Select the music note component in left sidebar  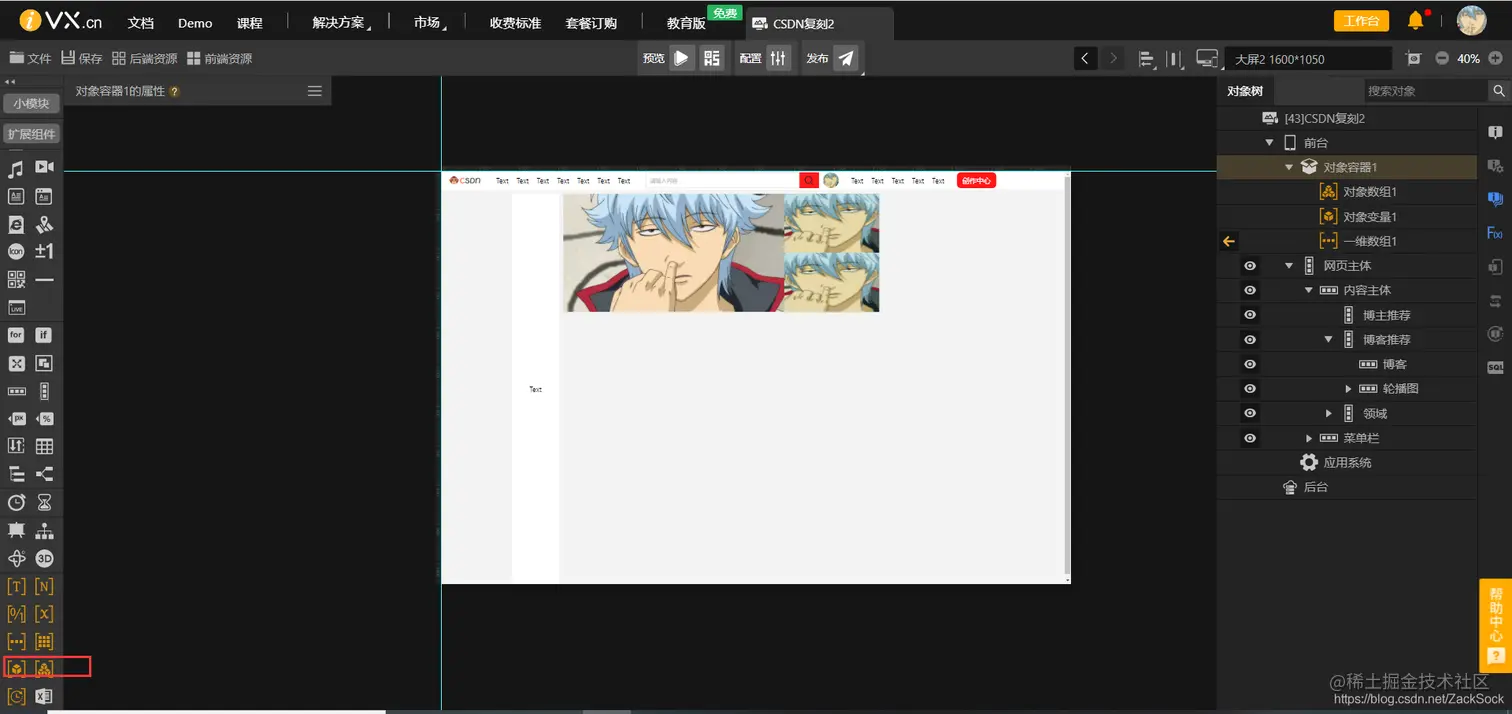[x=15, y=167]
